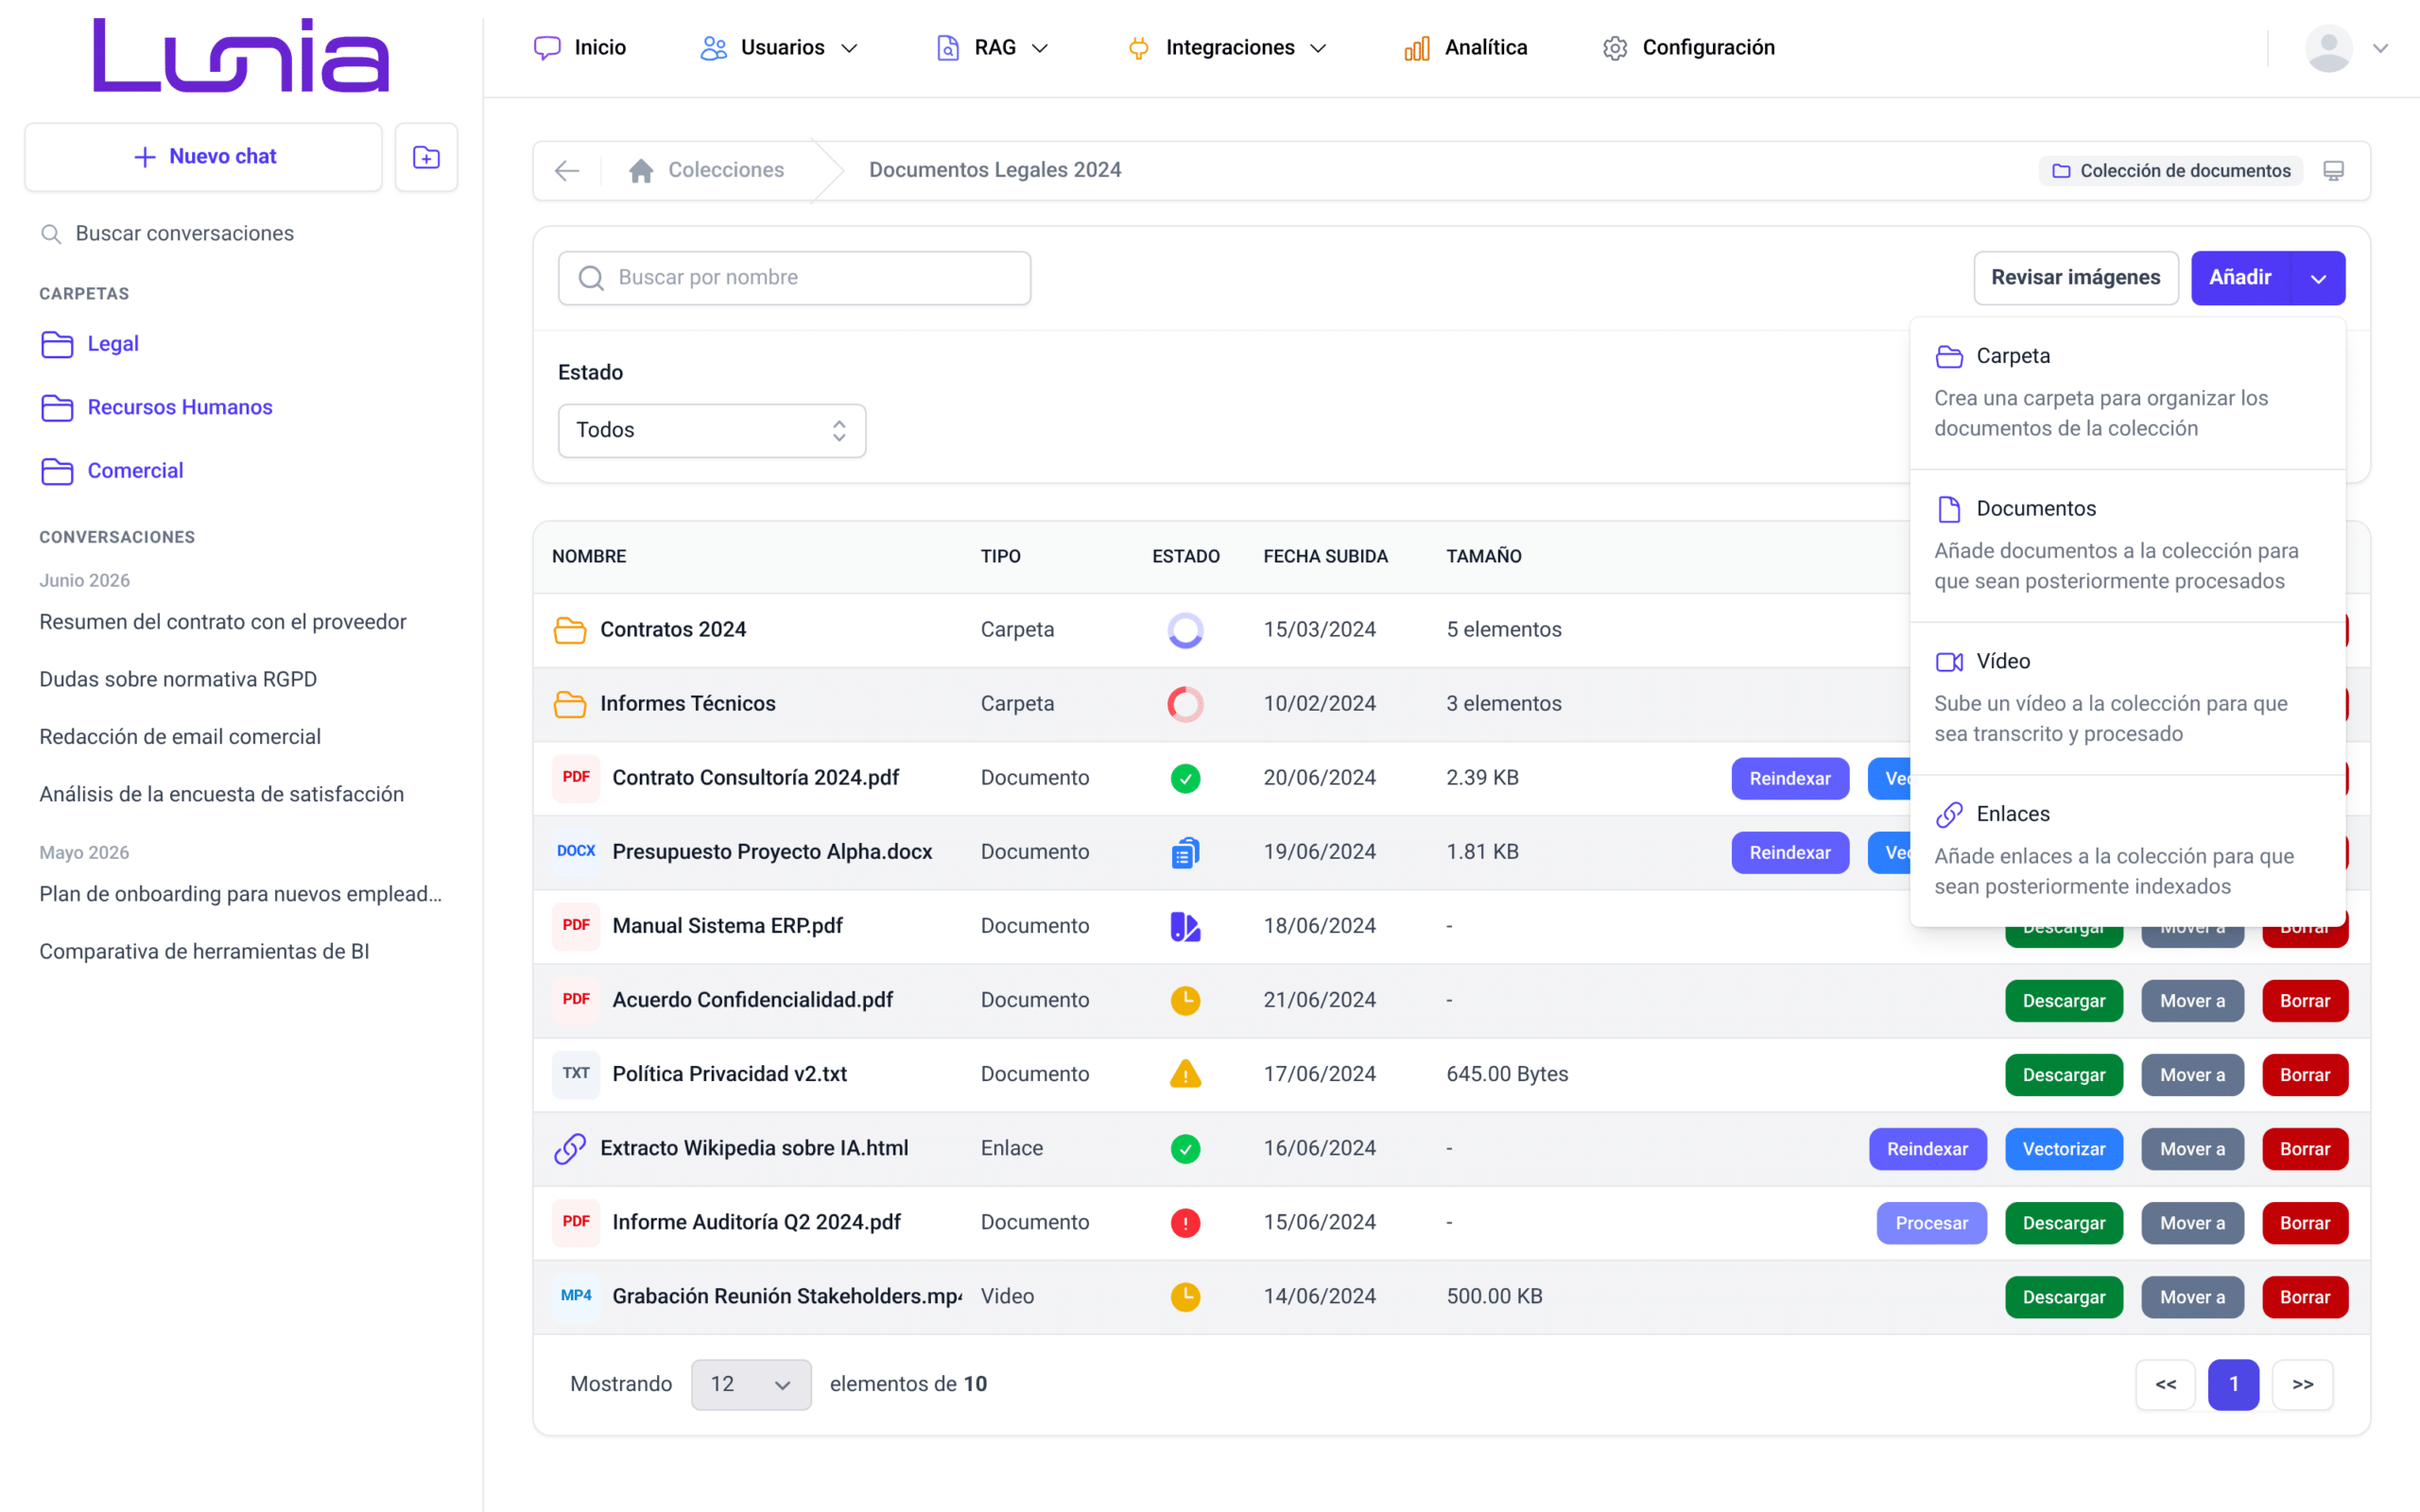Reindexar Presupuesto Proyecto Alpha.docx
The width and height of the screenshot is (2420, 1512).
1790,853
